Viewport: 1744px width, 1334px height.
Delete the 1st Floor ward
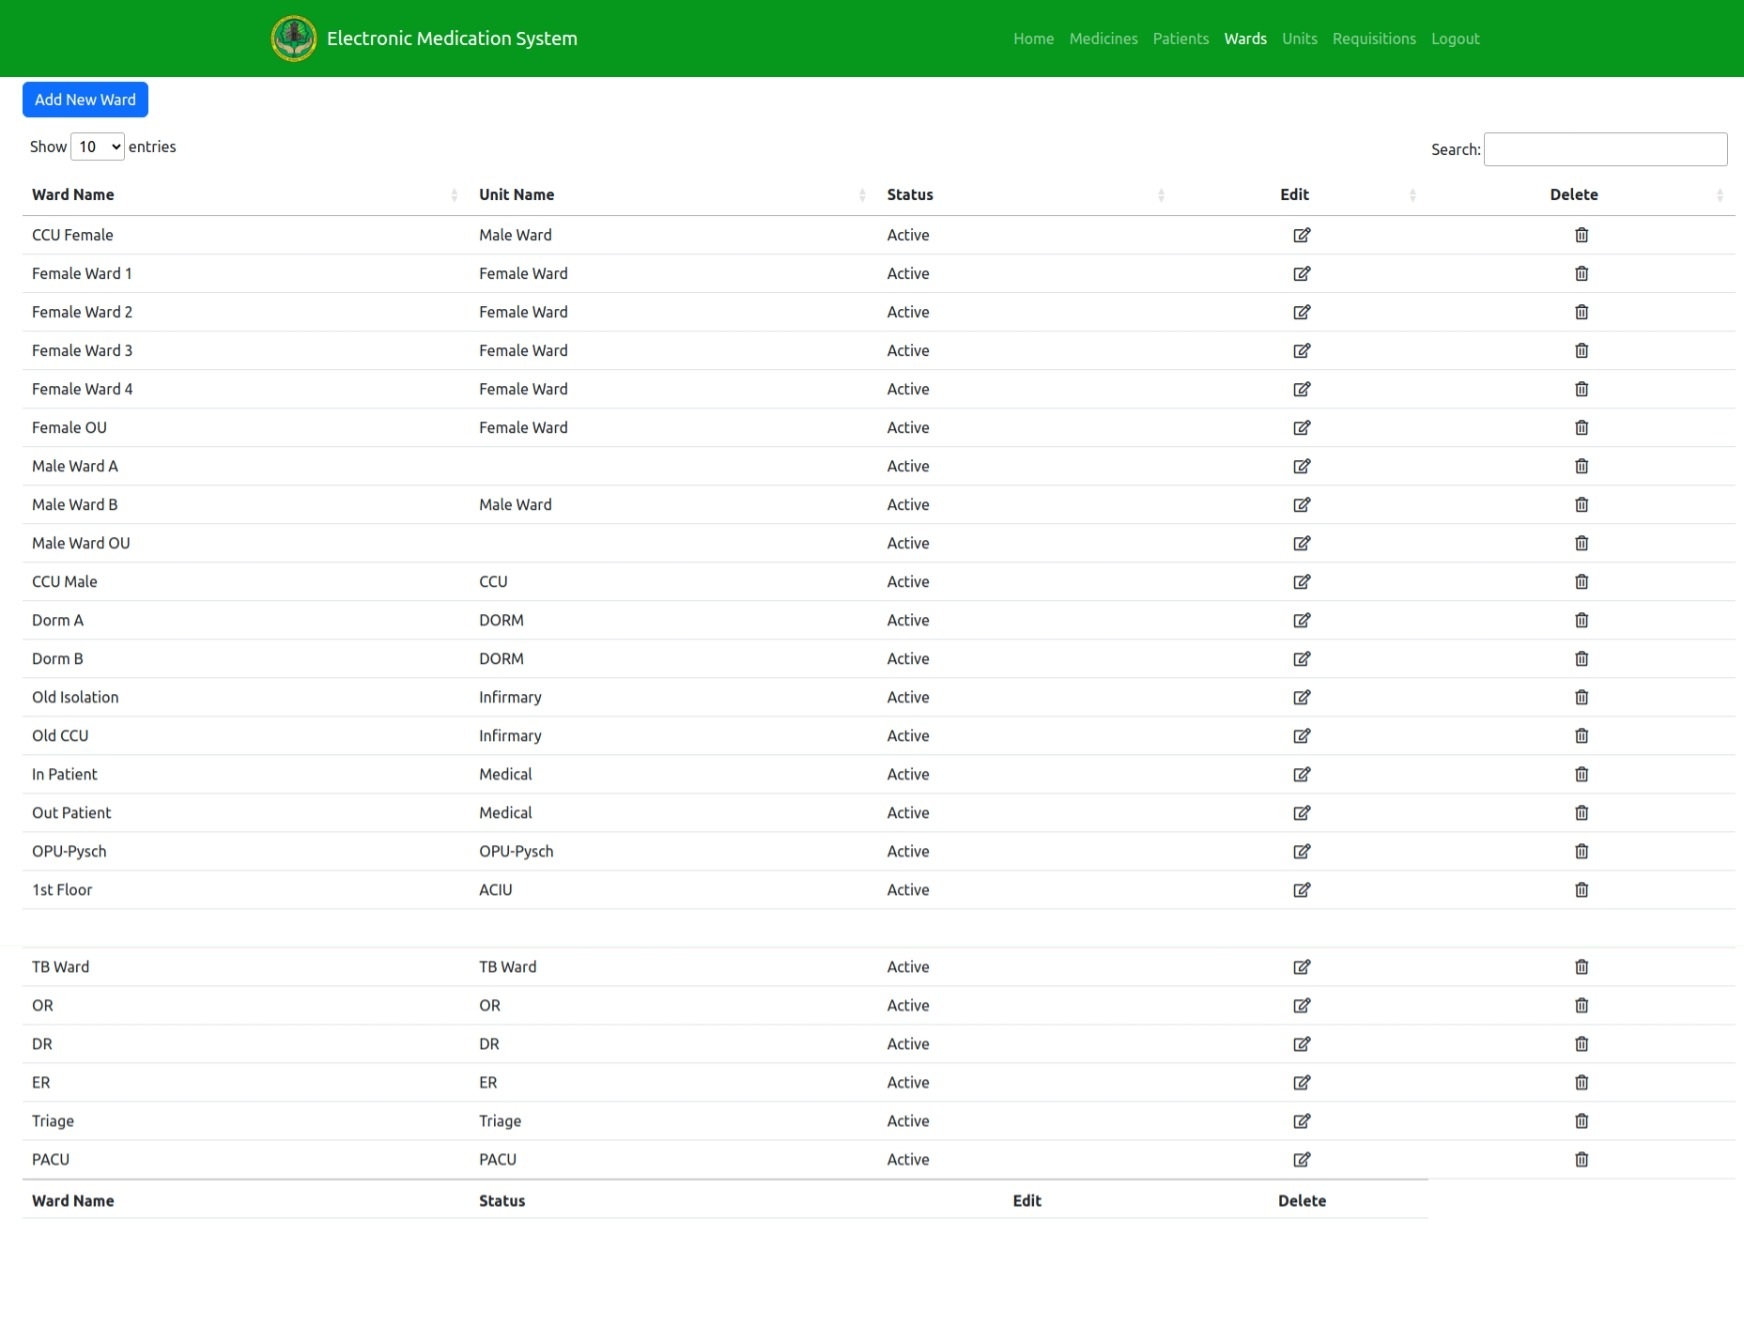coord(1581,890)
